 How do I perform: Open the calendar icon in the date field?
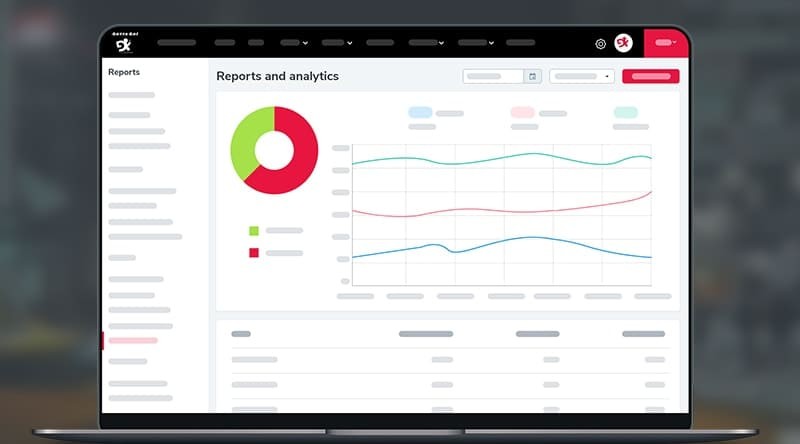tap(533, 76)
